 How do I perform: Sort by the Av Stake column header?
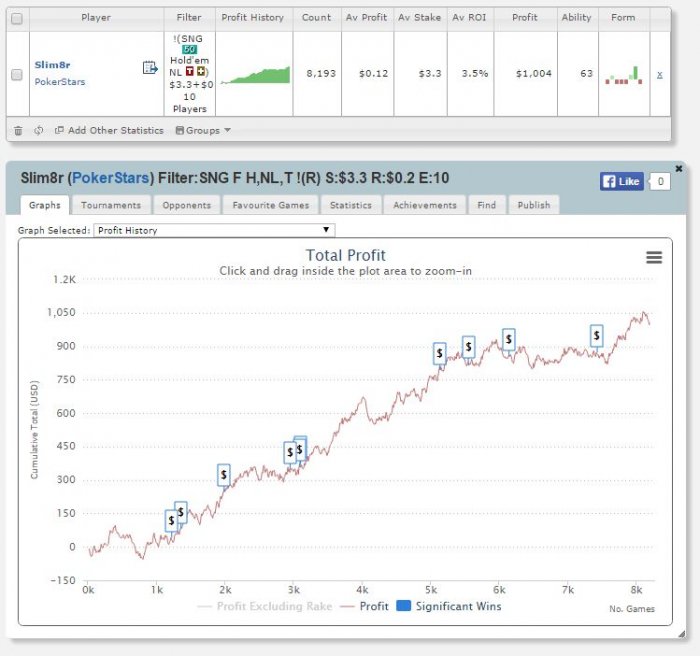(420, 17)
